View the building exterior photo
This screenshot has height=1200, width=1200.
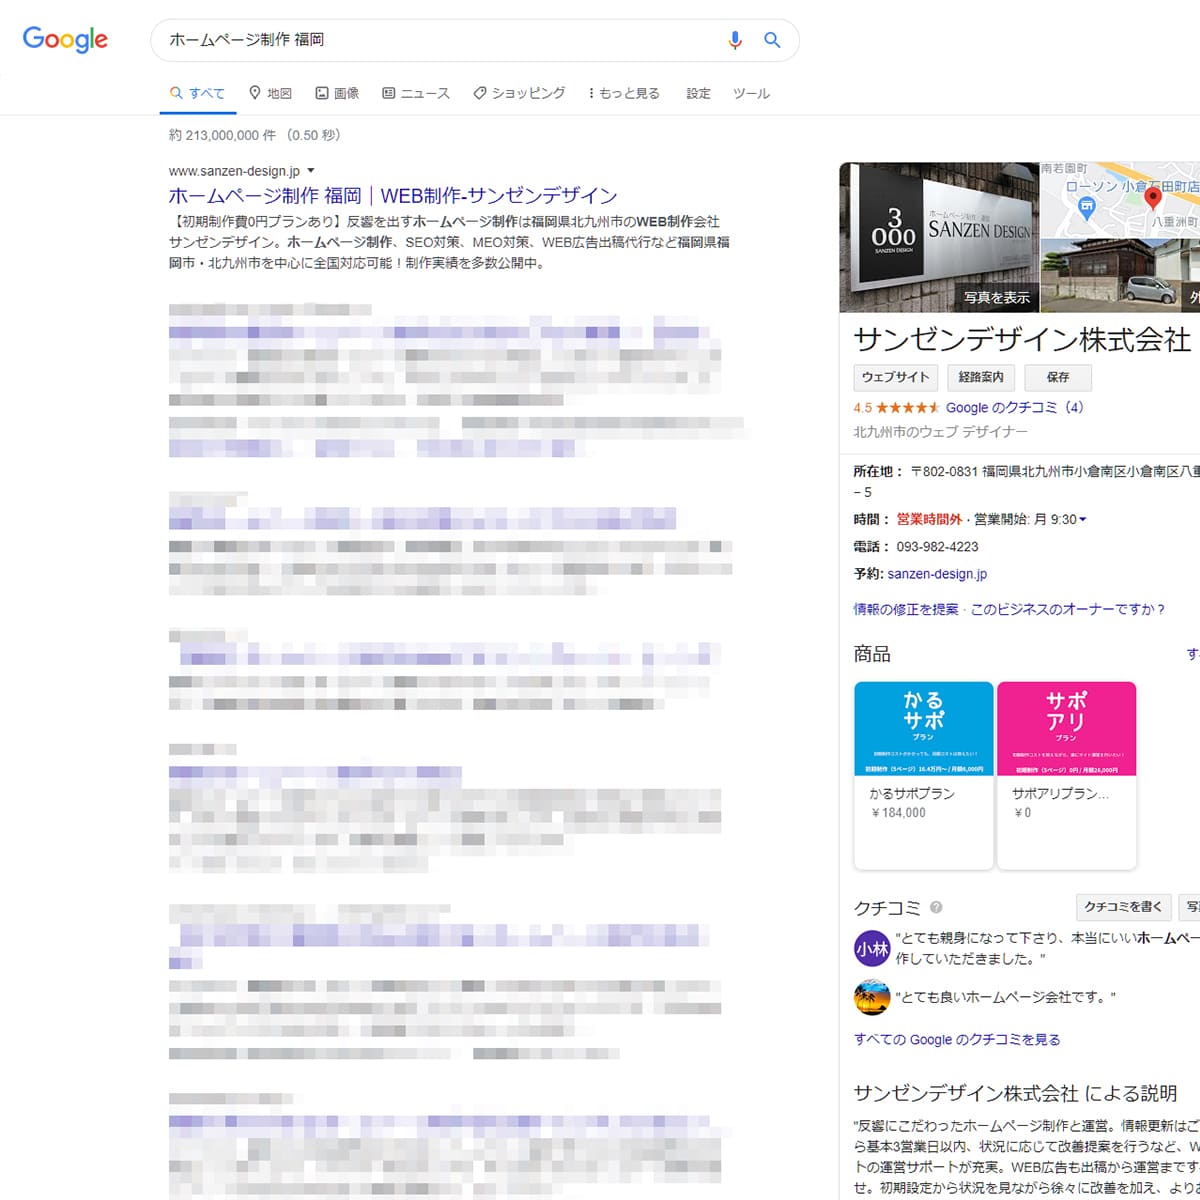coord(1120,275)
